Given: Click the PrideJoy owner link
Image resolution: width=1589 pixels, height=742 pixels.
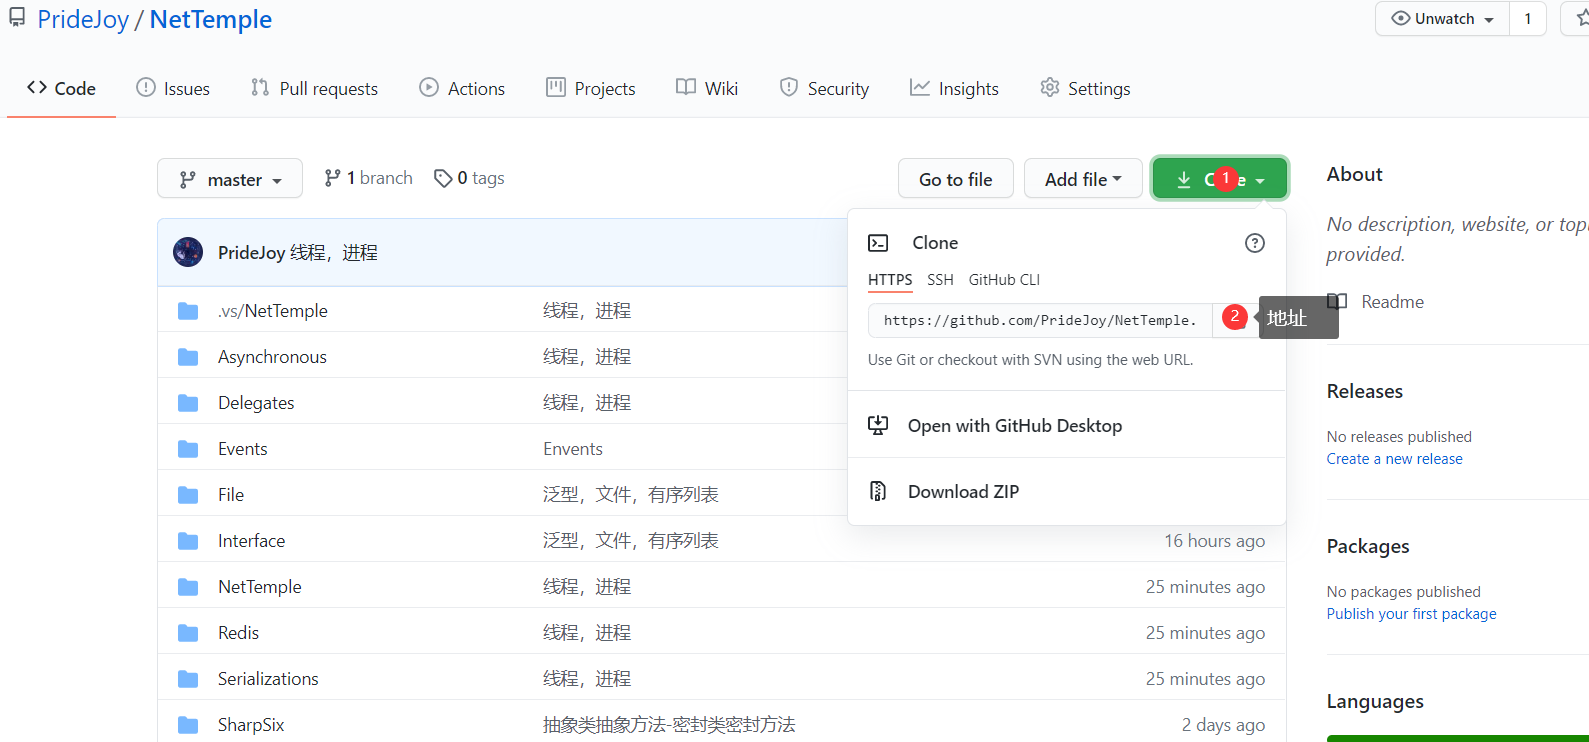Looking at the screenshot, I should coord(83,19).
